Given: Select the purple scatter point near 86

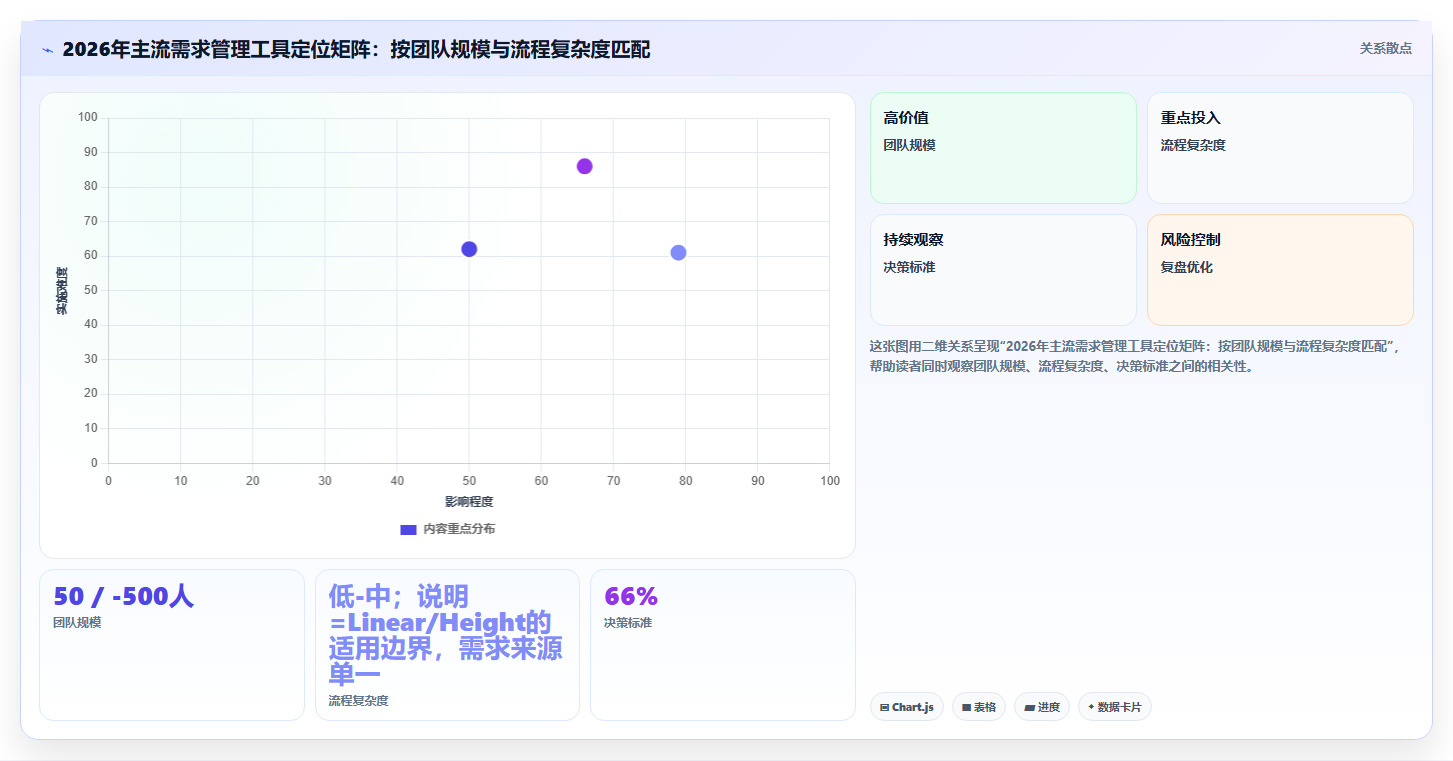Looking at the screenshot, I should [x=584, y=166].
